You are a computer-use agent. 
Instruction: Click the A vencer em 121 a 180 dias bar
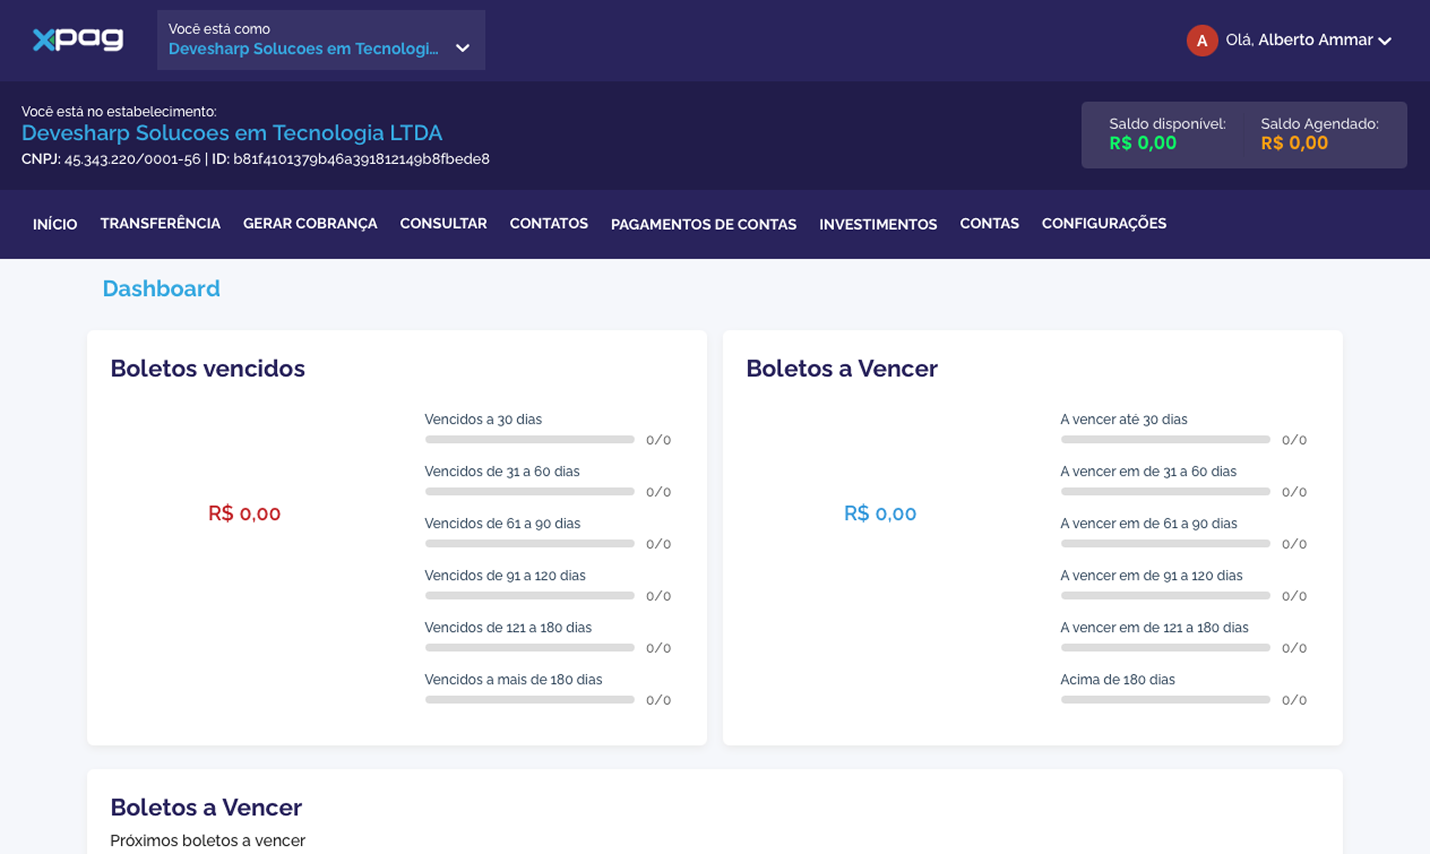[1166, 648]
